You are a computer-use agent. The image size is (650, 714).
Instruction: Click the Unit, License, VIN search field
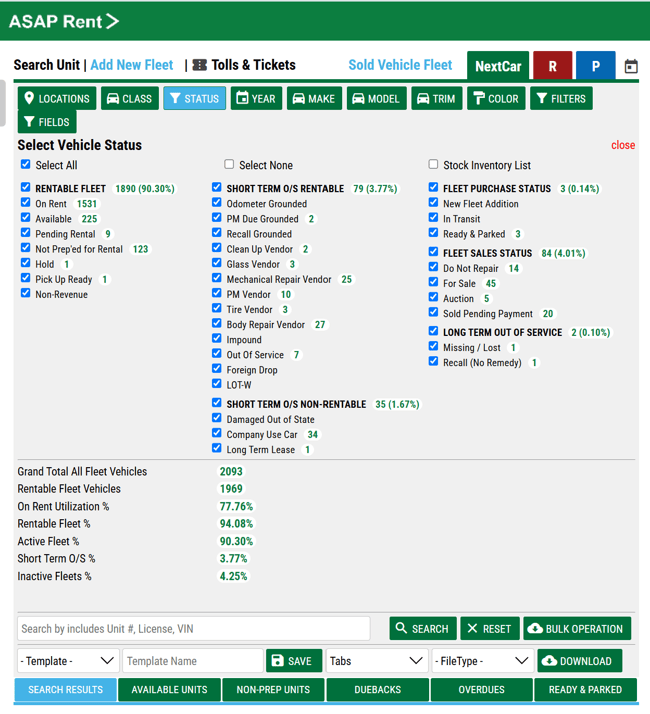click(x=193, y=629)
